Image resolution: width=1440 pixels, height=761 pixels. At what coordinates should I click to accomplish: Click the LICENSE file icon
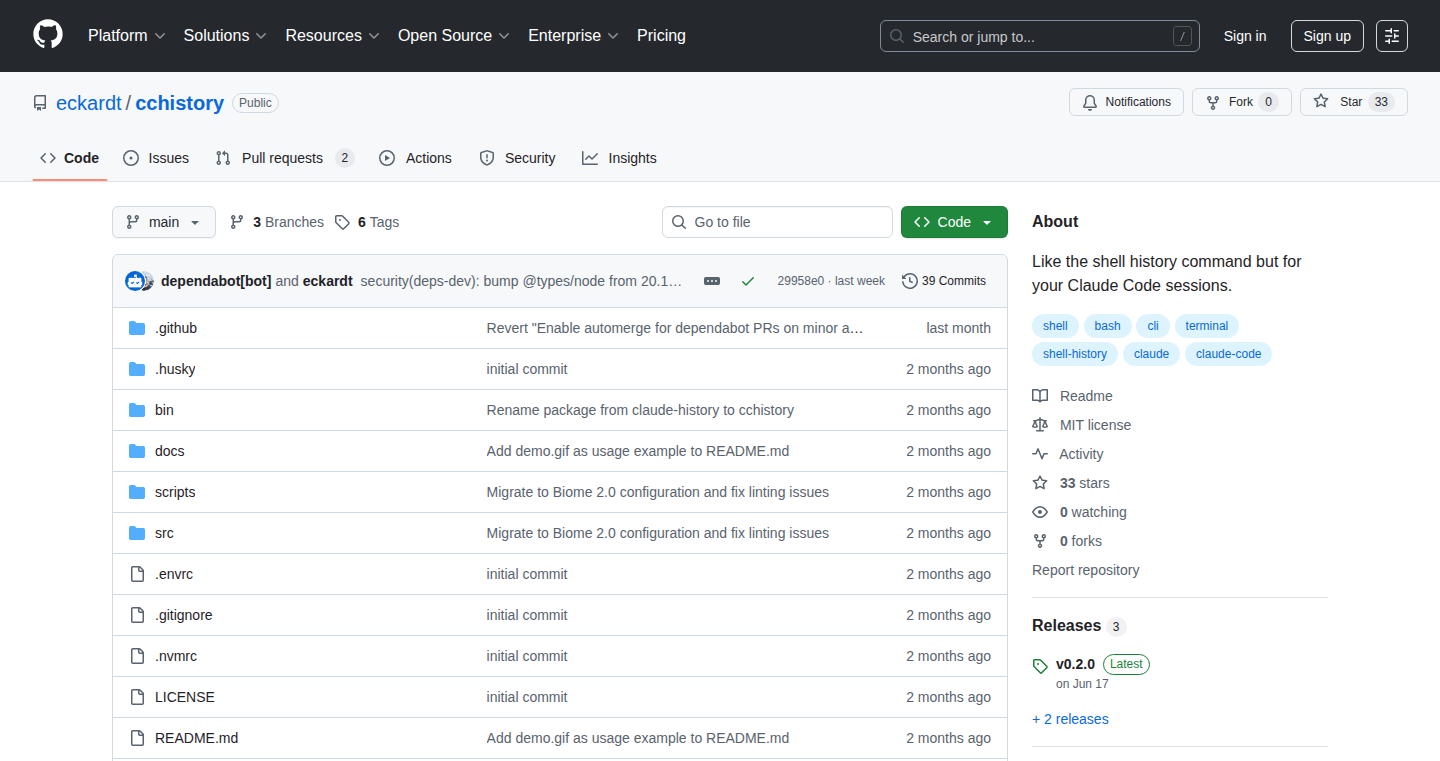[137, 697]
